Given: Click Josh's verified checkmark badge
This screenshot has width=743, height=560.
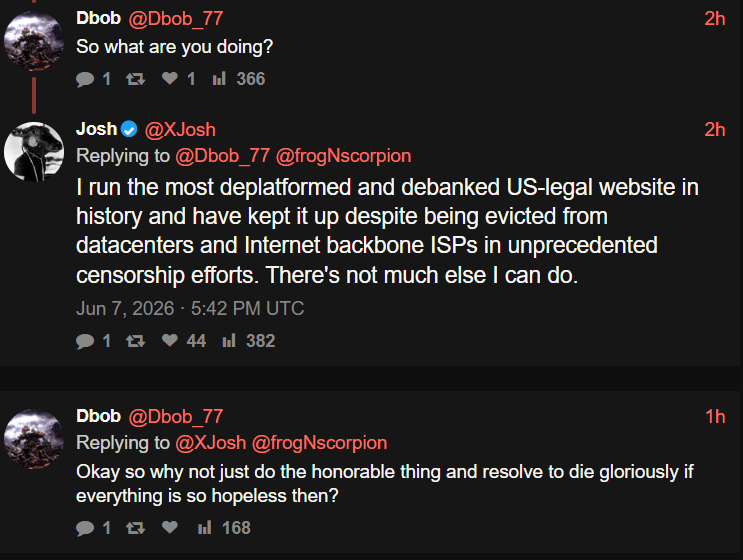Looking at the screenshot, I should click(x=129, y=129).
